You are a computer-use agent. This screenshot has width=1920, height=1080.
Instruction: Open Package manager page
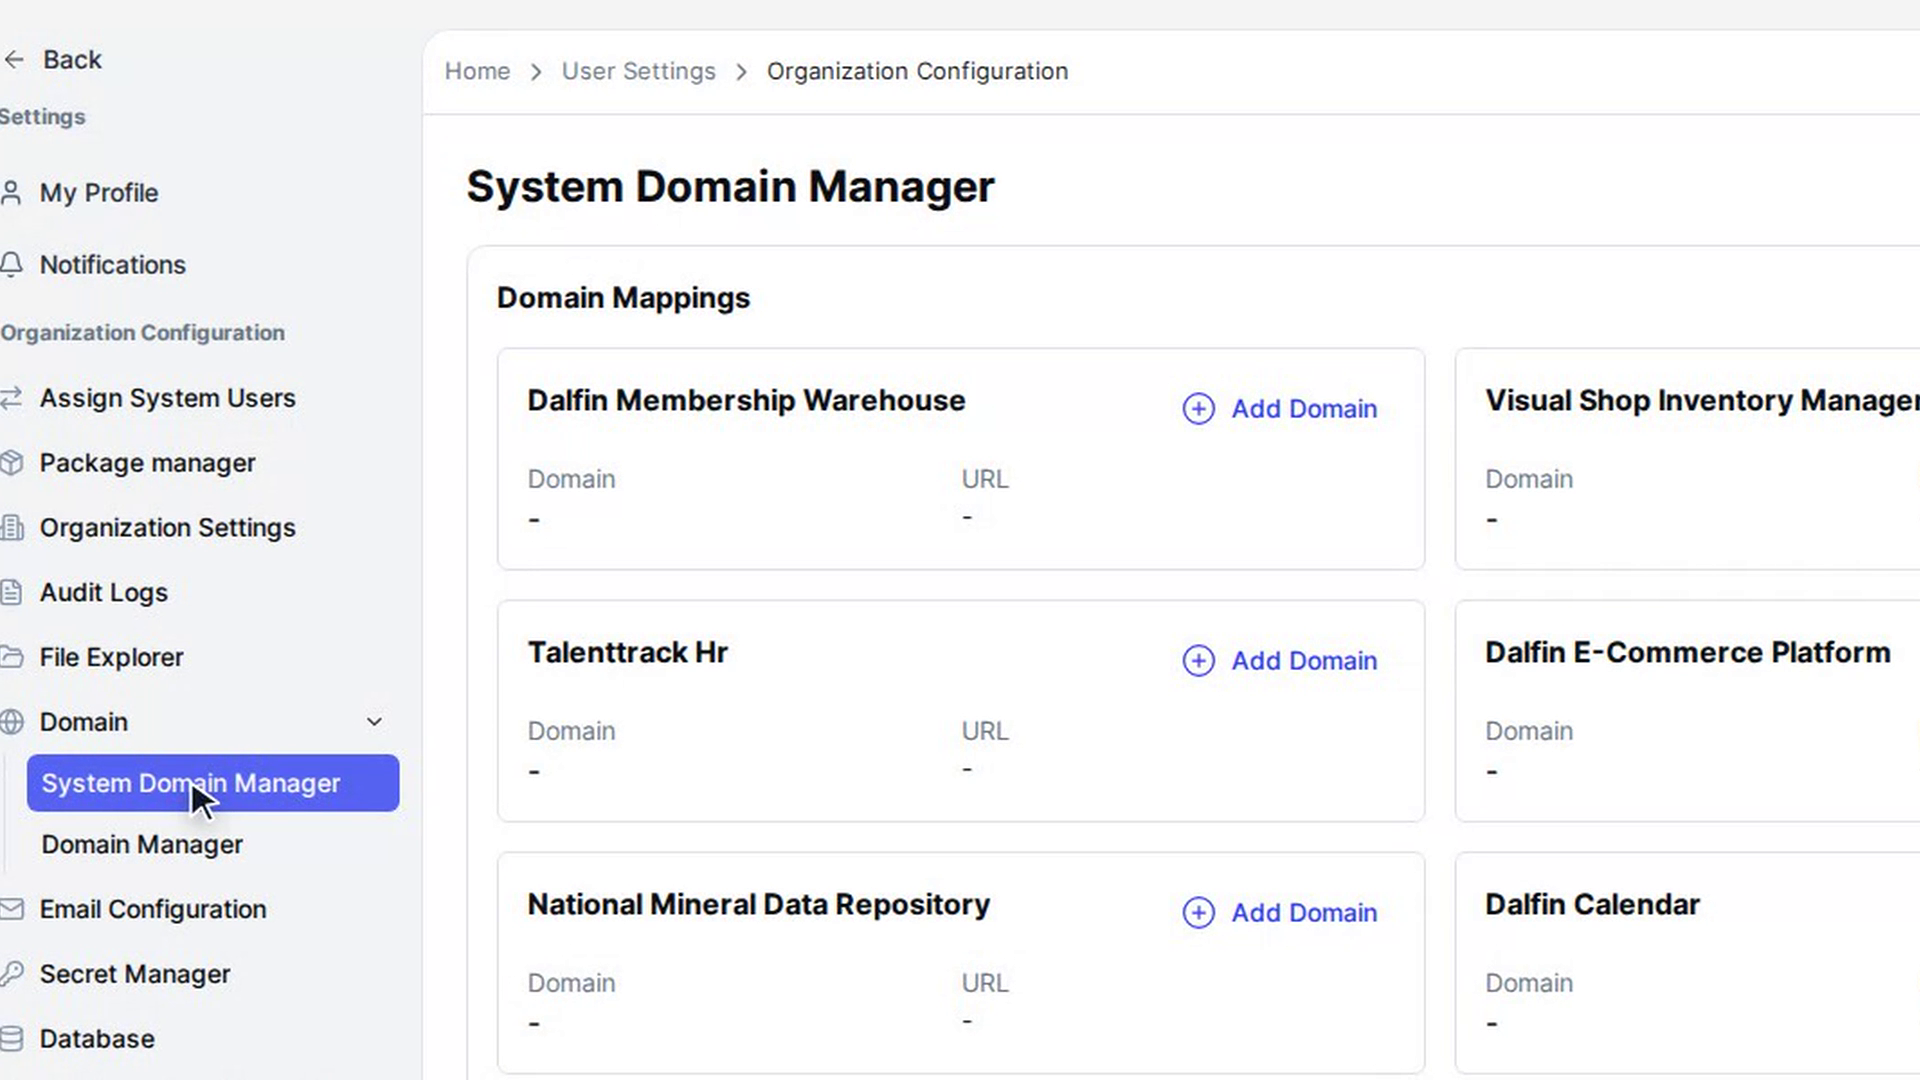coord(148,463)
